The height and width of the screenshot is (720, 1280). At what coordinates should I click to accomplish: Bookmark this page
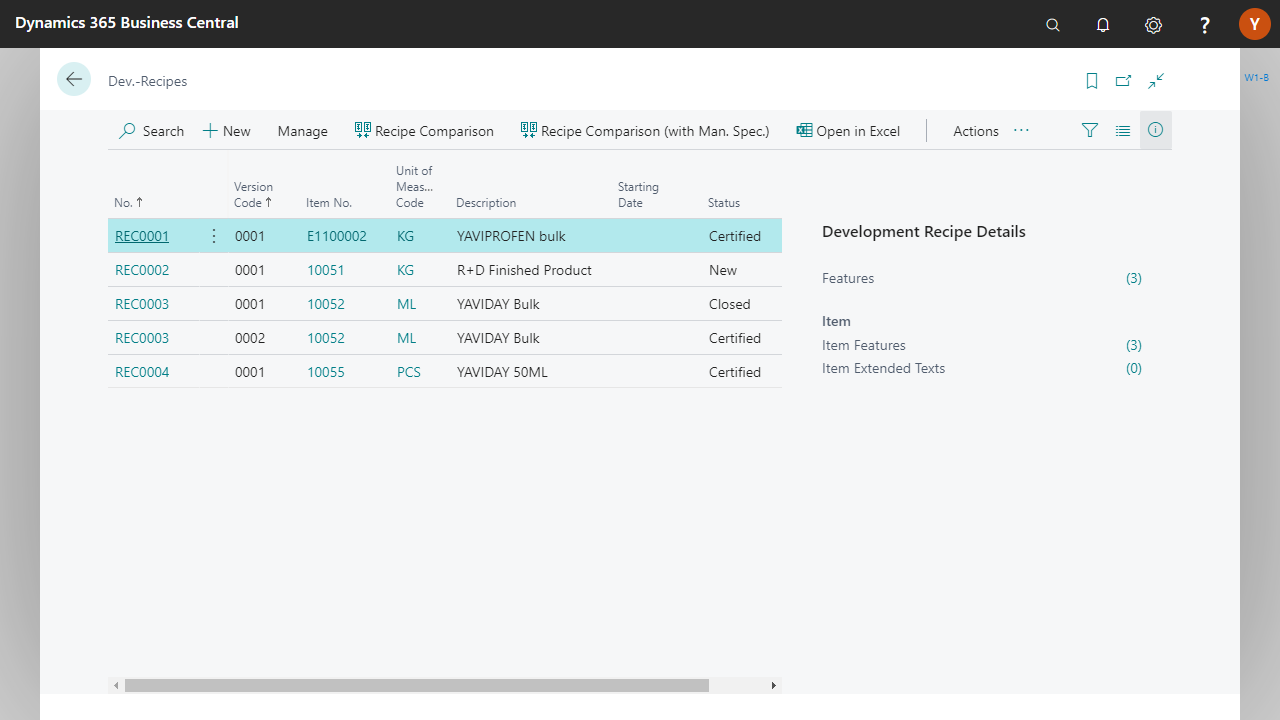click(x=1092, y=81)
